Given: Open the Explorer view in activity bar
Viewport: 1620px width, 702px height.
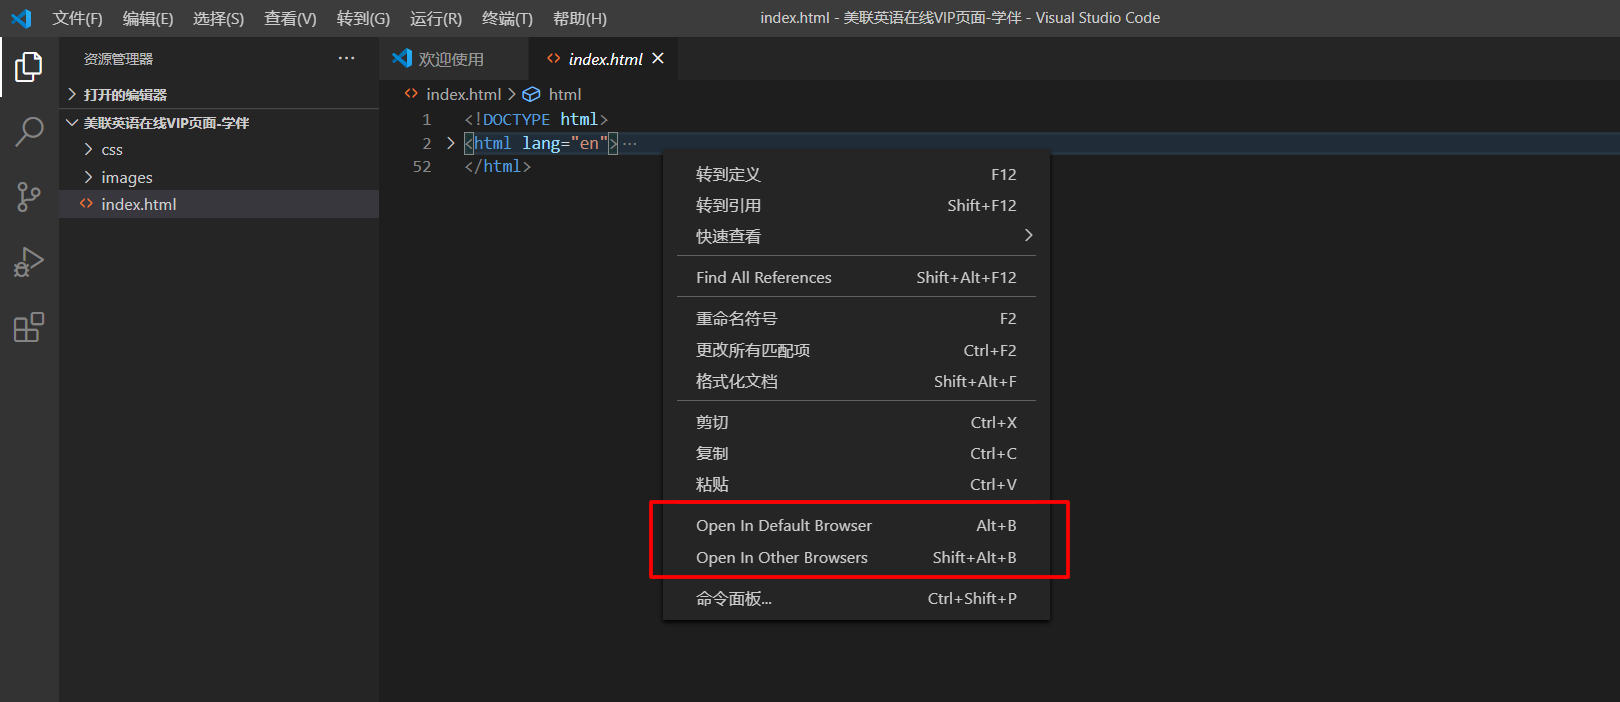Looking at the screenshot, I should tap(29, 67).
